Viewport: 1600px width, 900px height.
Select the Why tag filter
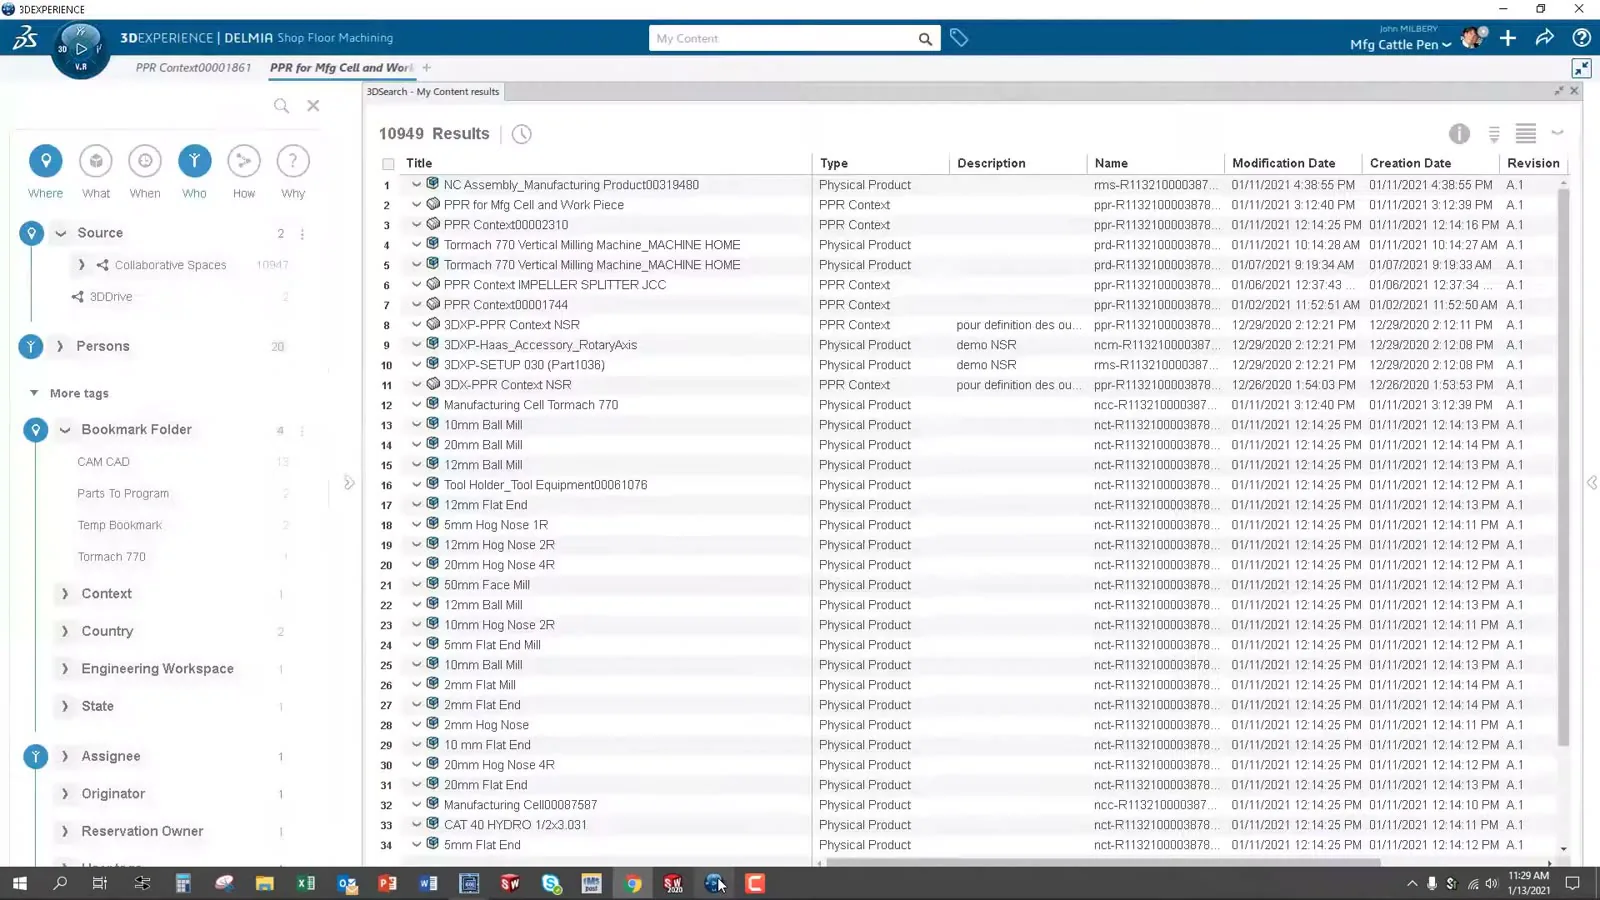(x=293, y=161)
